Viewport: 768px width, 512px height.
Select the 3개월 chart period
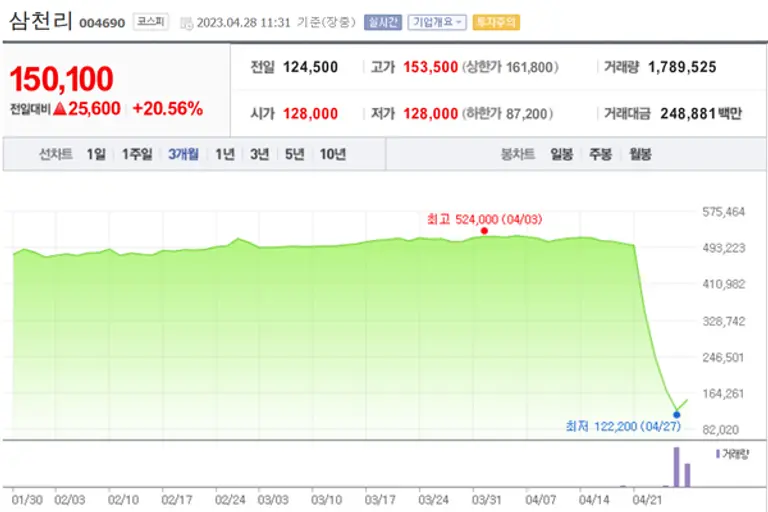coord(183,154)
